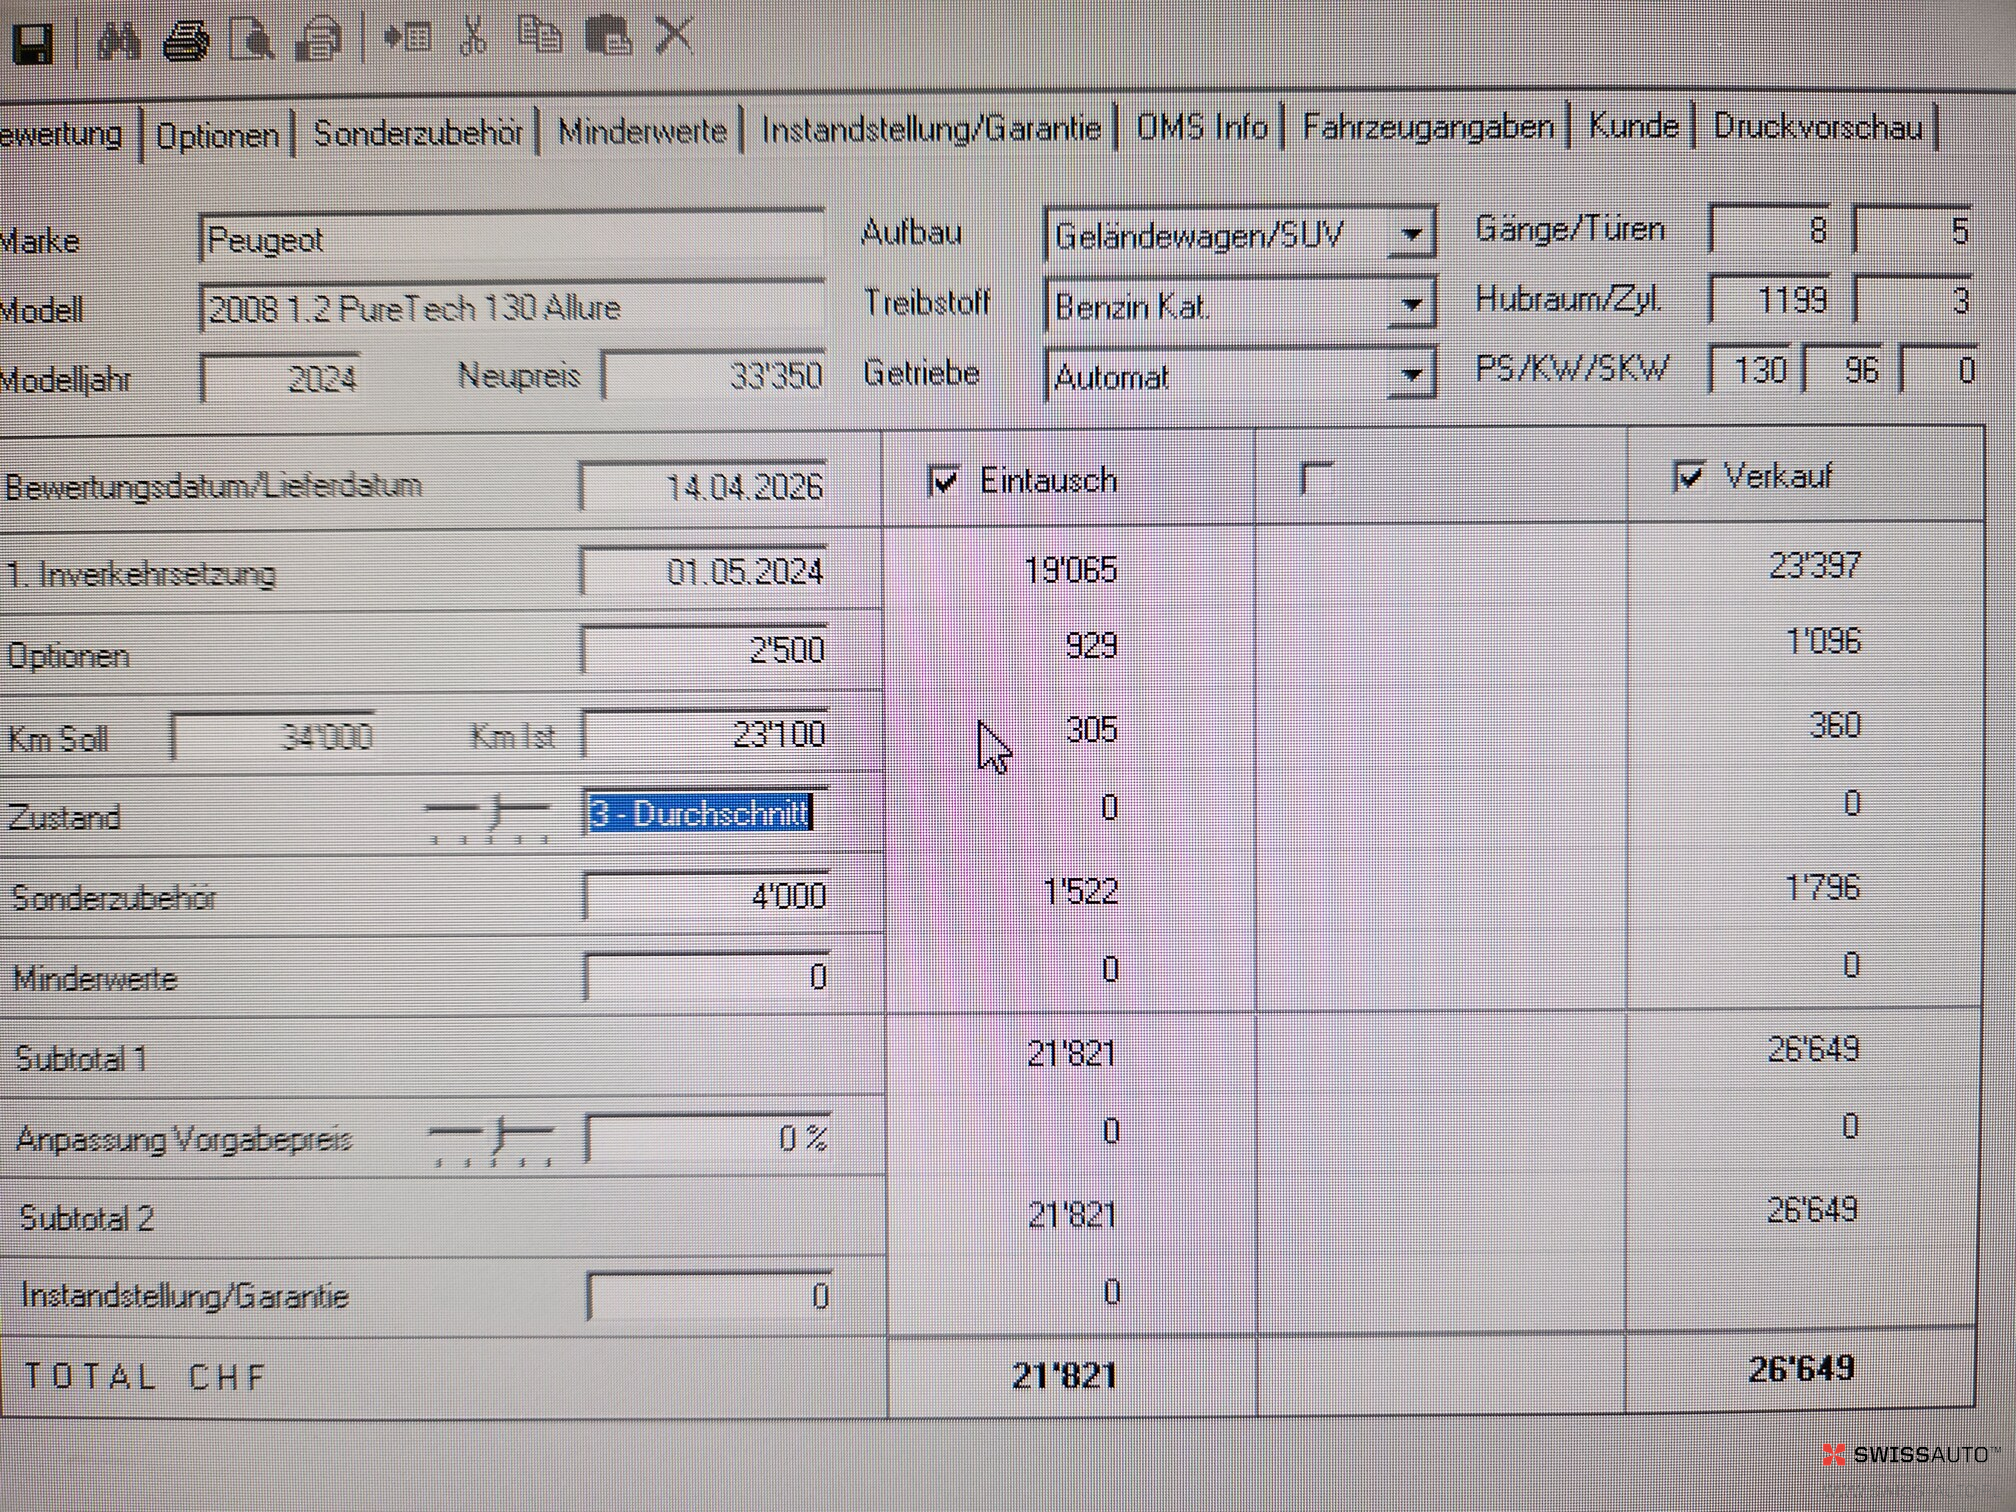Click the Instandstellung/Garantie amount field
Image resolution: width=2016 pixels, height=1512 pixels.
709,1296
